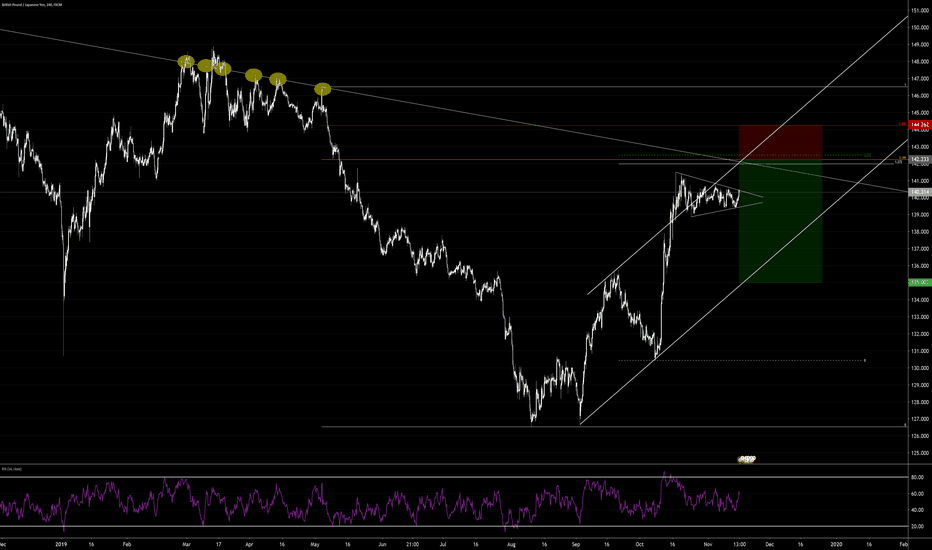Viewport: 932px width, 550px height.
Task: Click the small event icon above RSI pane
Action: tap(746, 458)
